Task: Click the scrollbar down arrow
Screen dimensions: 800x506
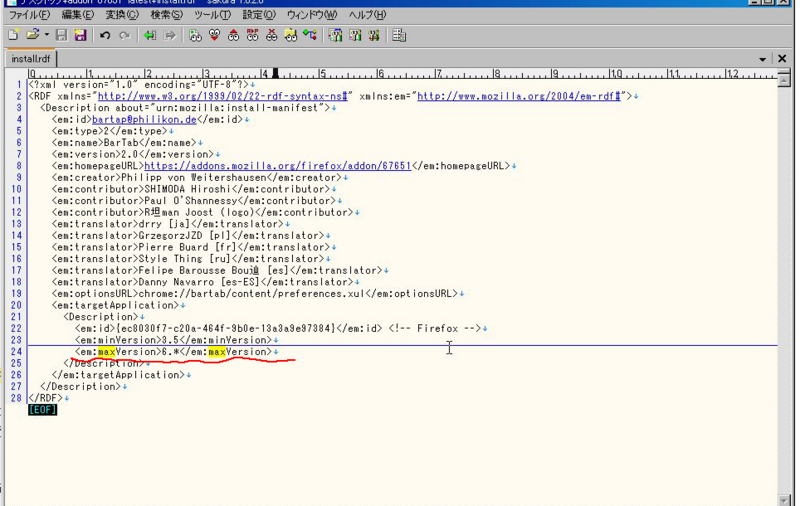Action: [x=784, y=499]
